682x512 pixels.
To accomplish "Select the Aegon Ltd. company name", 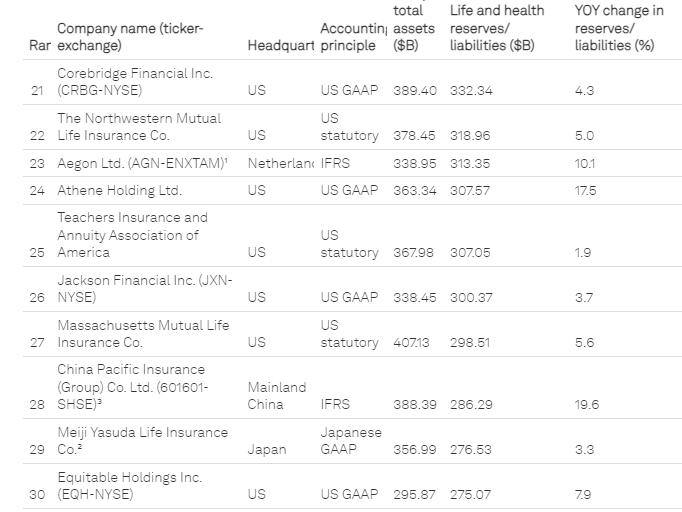I will [141, 163].
